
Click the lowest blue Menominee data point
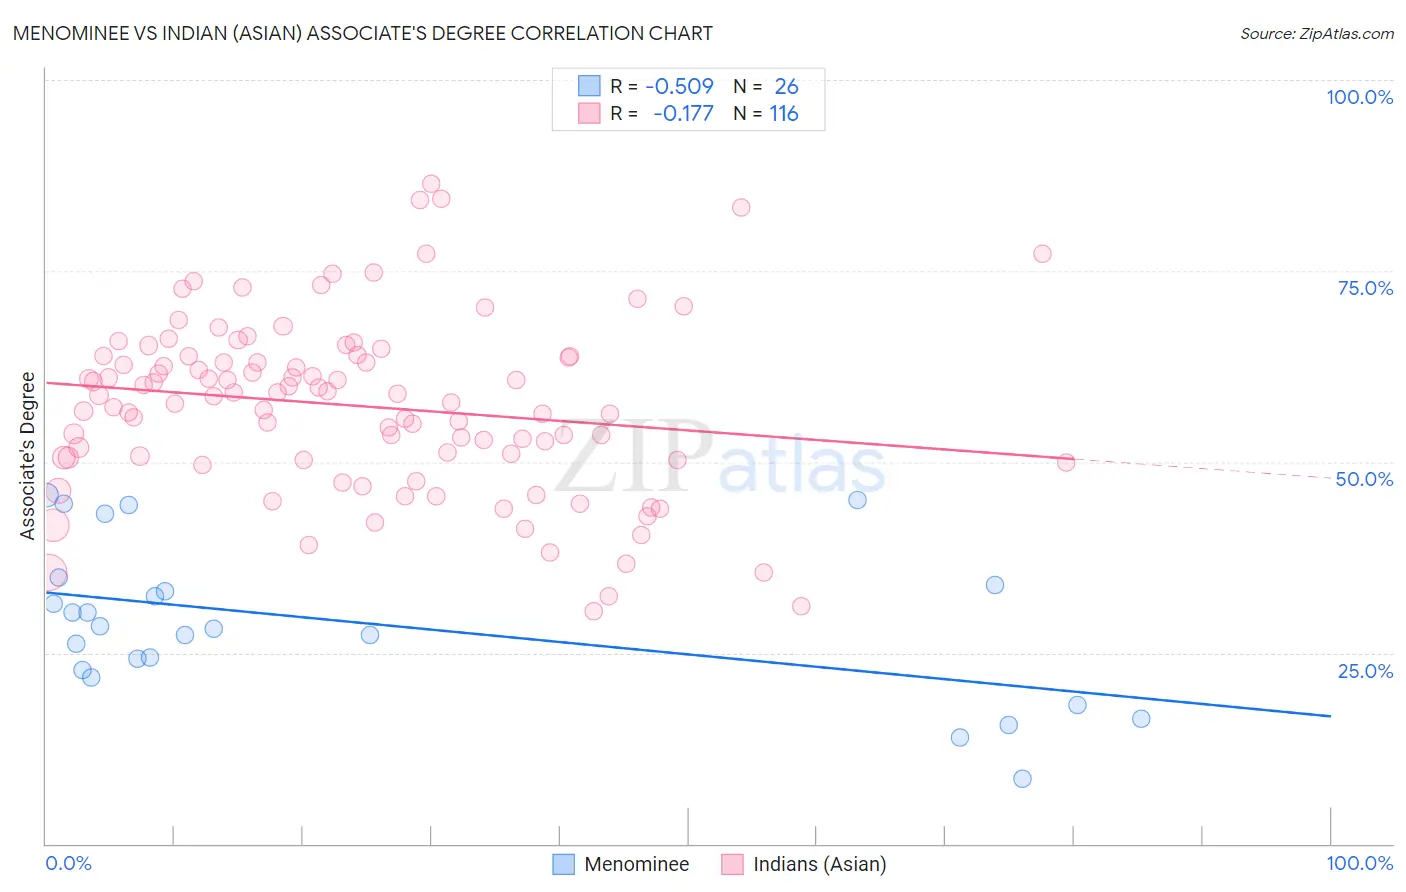[1022, 778]
